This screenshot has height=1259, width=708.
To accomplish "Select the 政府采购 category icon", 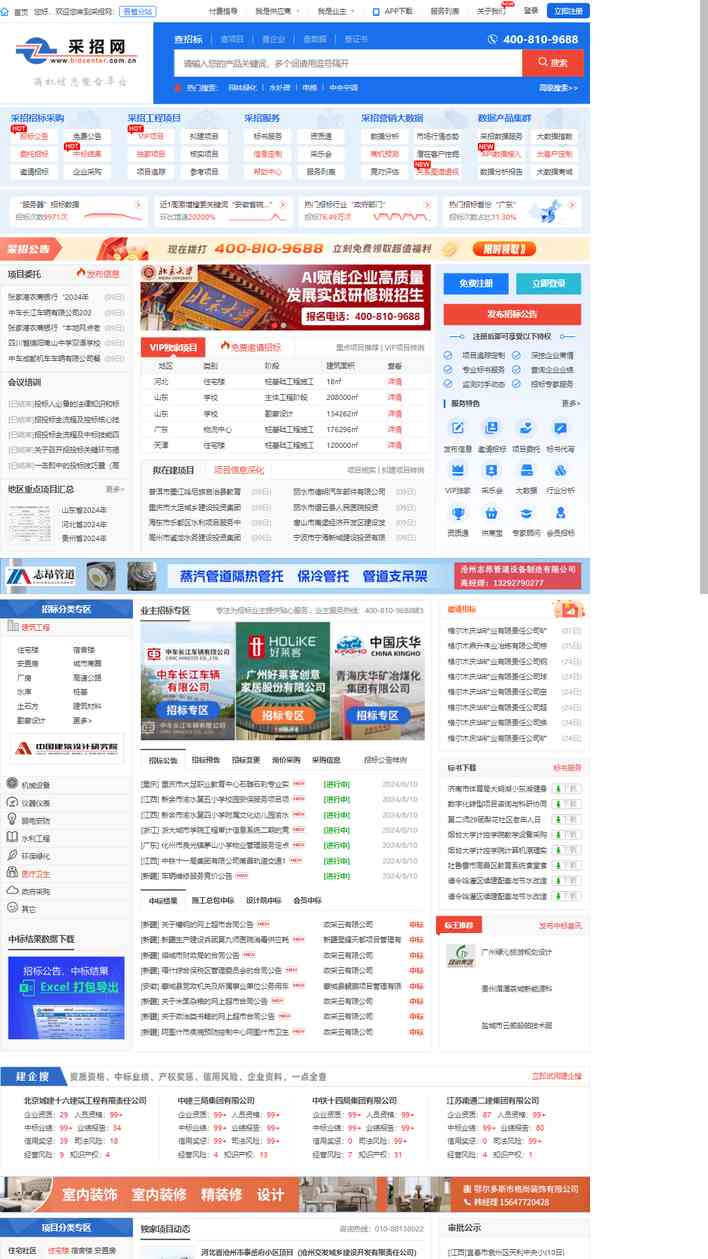I will [x=12, y=892].
